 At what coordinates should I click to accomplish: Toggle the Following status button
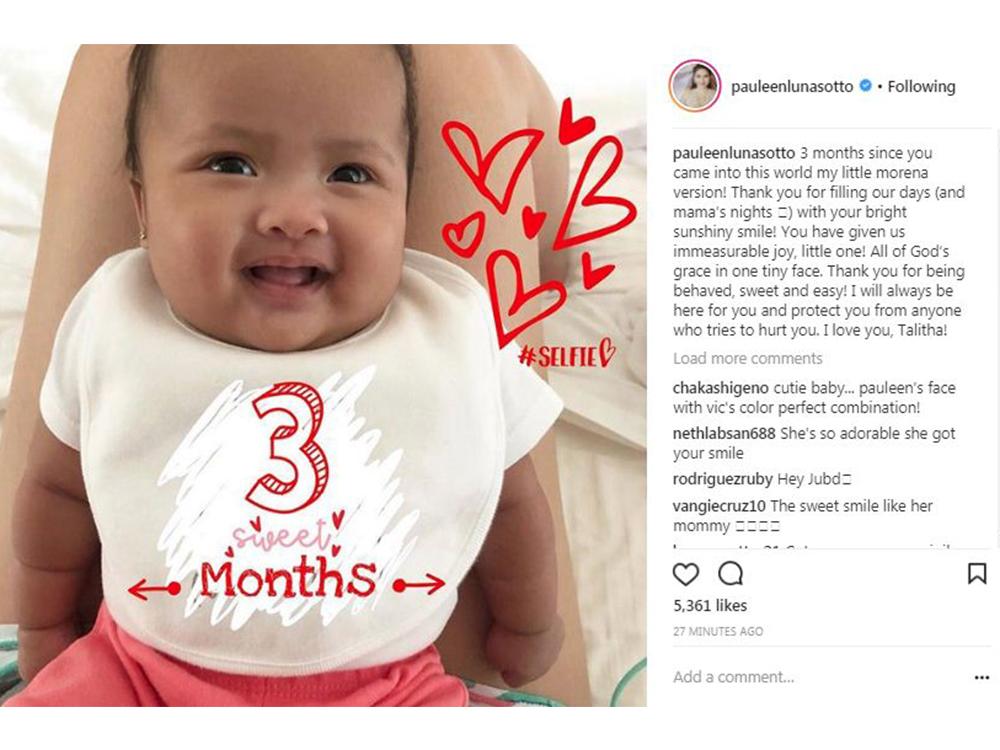(x=921, y=86)
